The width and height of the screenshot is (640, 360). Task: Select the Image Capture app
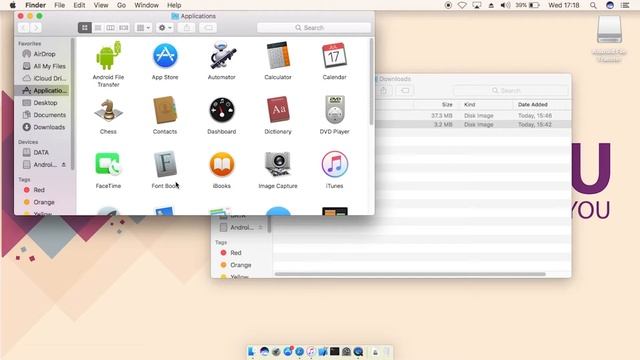(x=278, y=164)
